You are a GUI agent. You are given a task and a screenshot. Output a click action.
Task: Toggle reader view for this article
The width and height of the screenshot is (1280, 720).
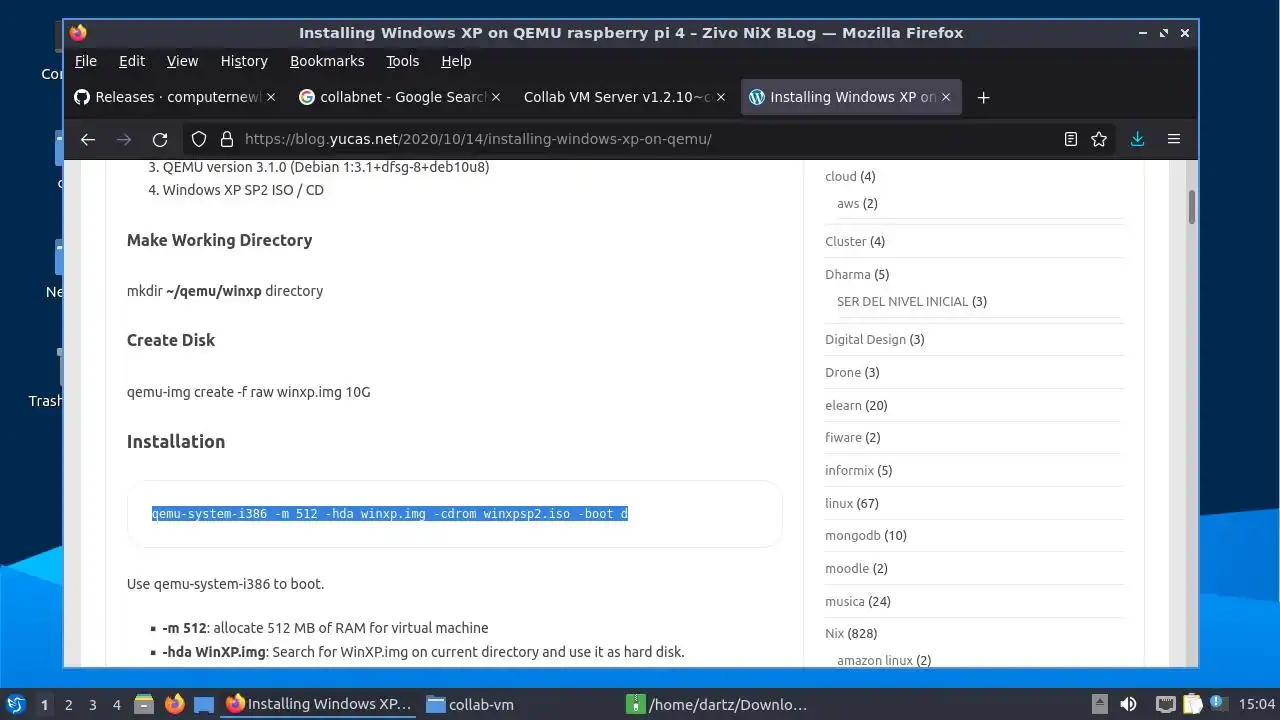click(1071, 139)
